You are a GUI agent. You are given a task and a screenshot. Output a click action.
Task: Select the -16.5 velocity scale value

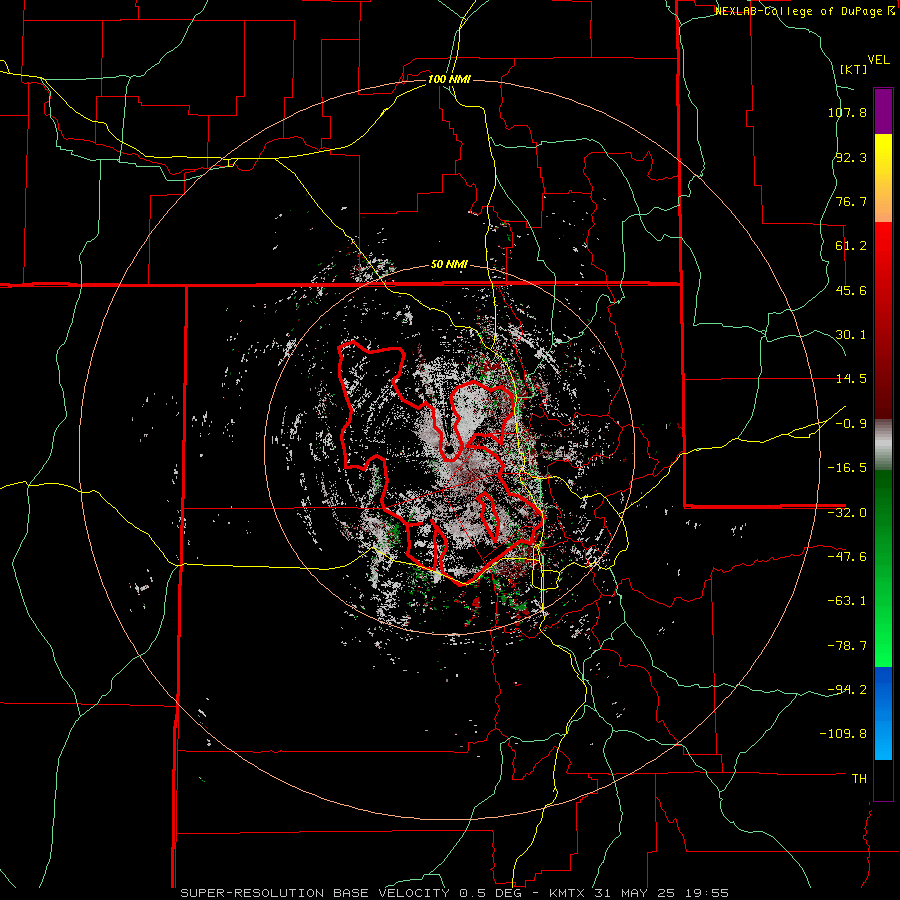pyautogui.click(x=847, y=468)
